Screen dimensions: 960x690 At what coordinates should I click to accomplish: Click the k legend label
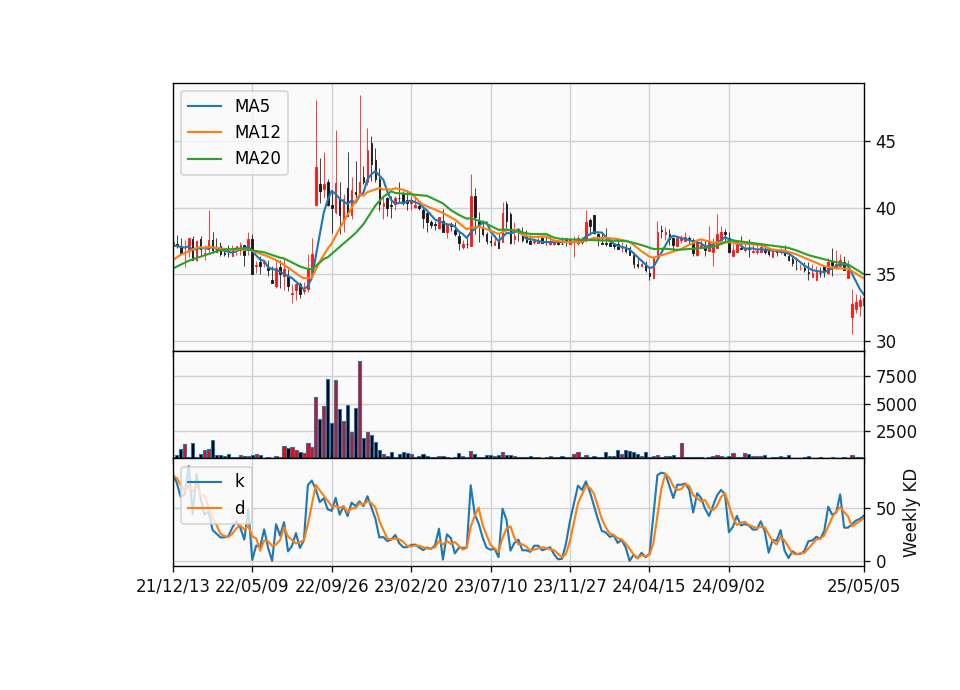(239, 481)
